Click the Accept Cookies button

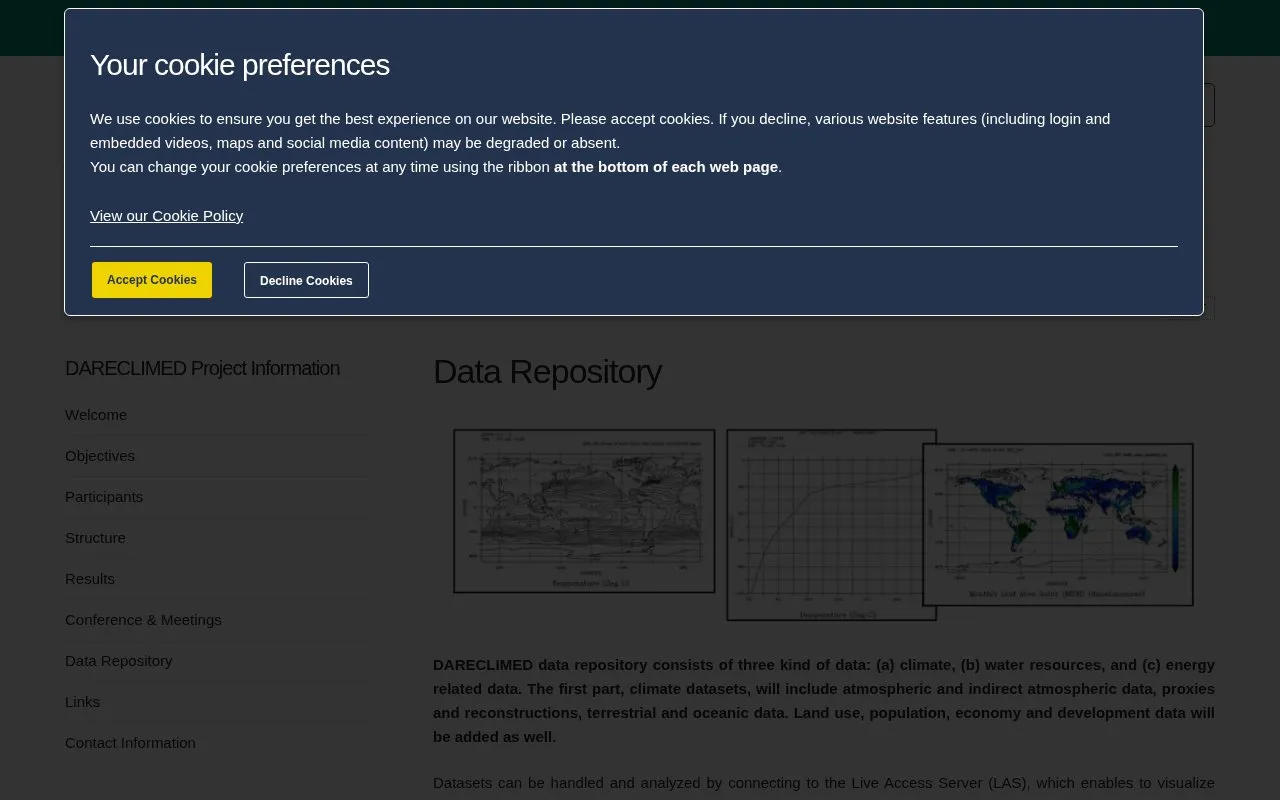[152, 280]
